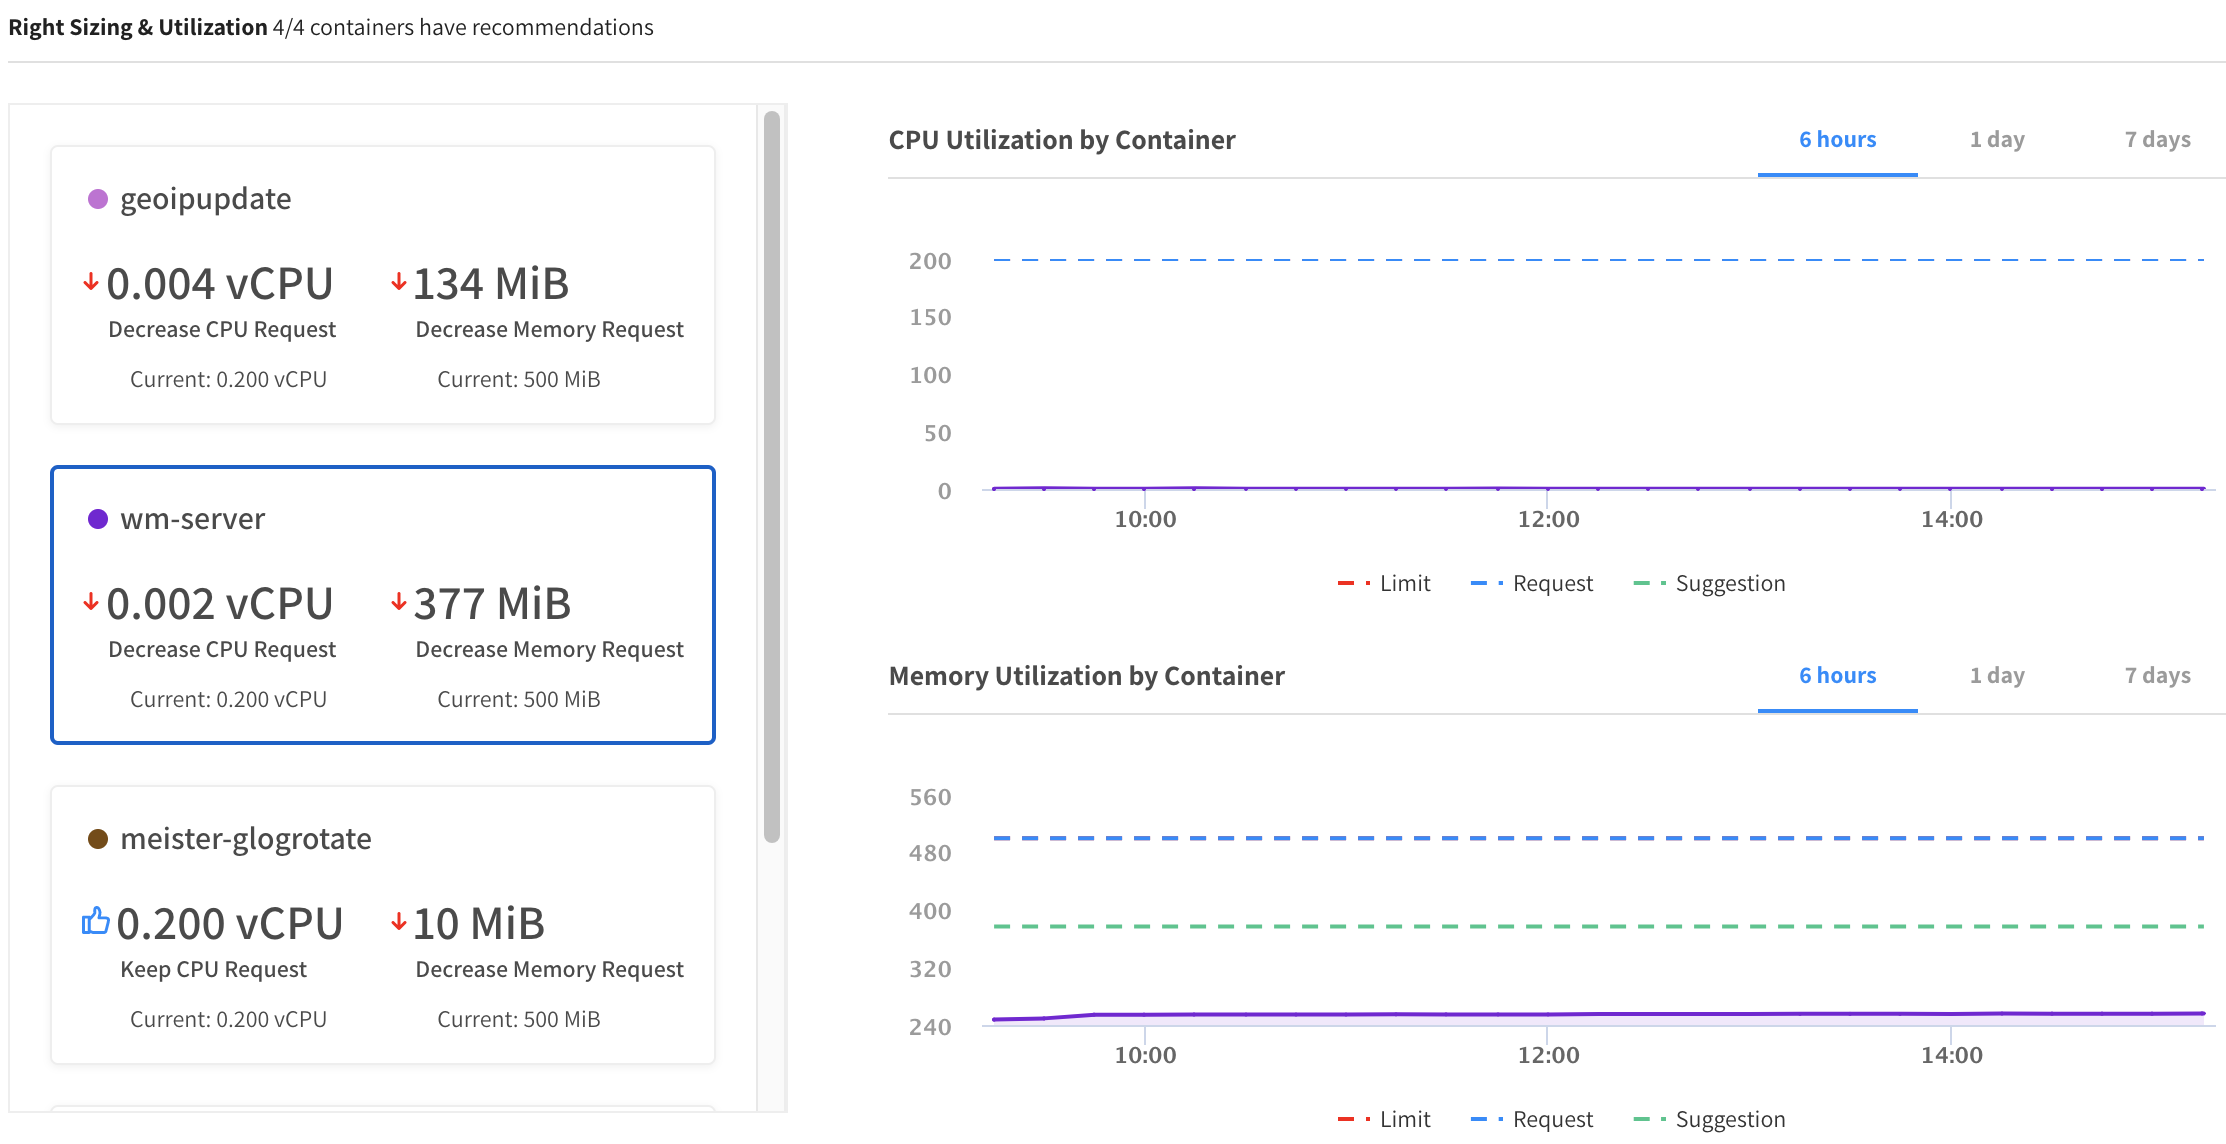Click geoipupdate pink color dot
The image size is (2226, 1144).
click(98, 199)
